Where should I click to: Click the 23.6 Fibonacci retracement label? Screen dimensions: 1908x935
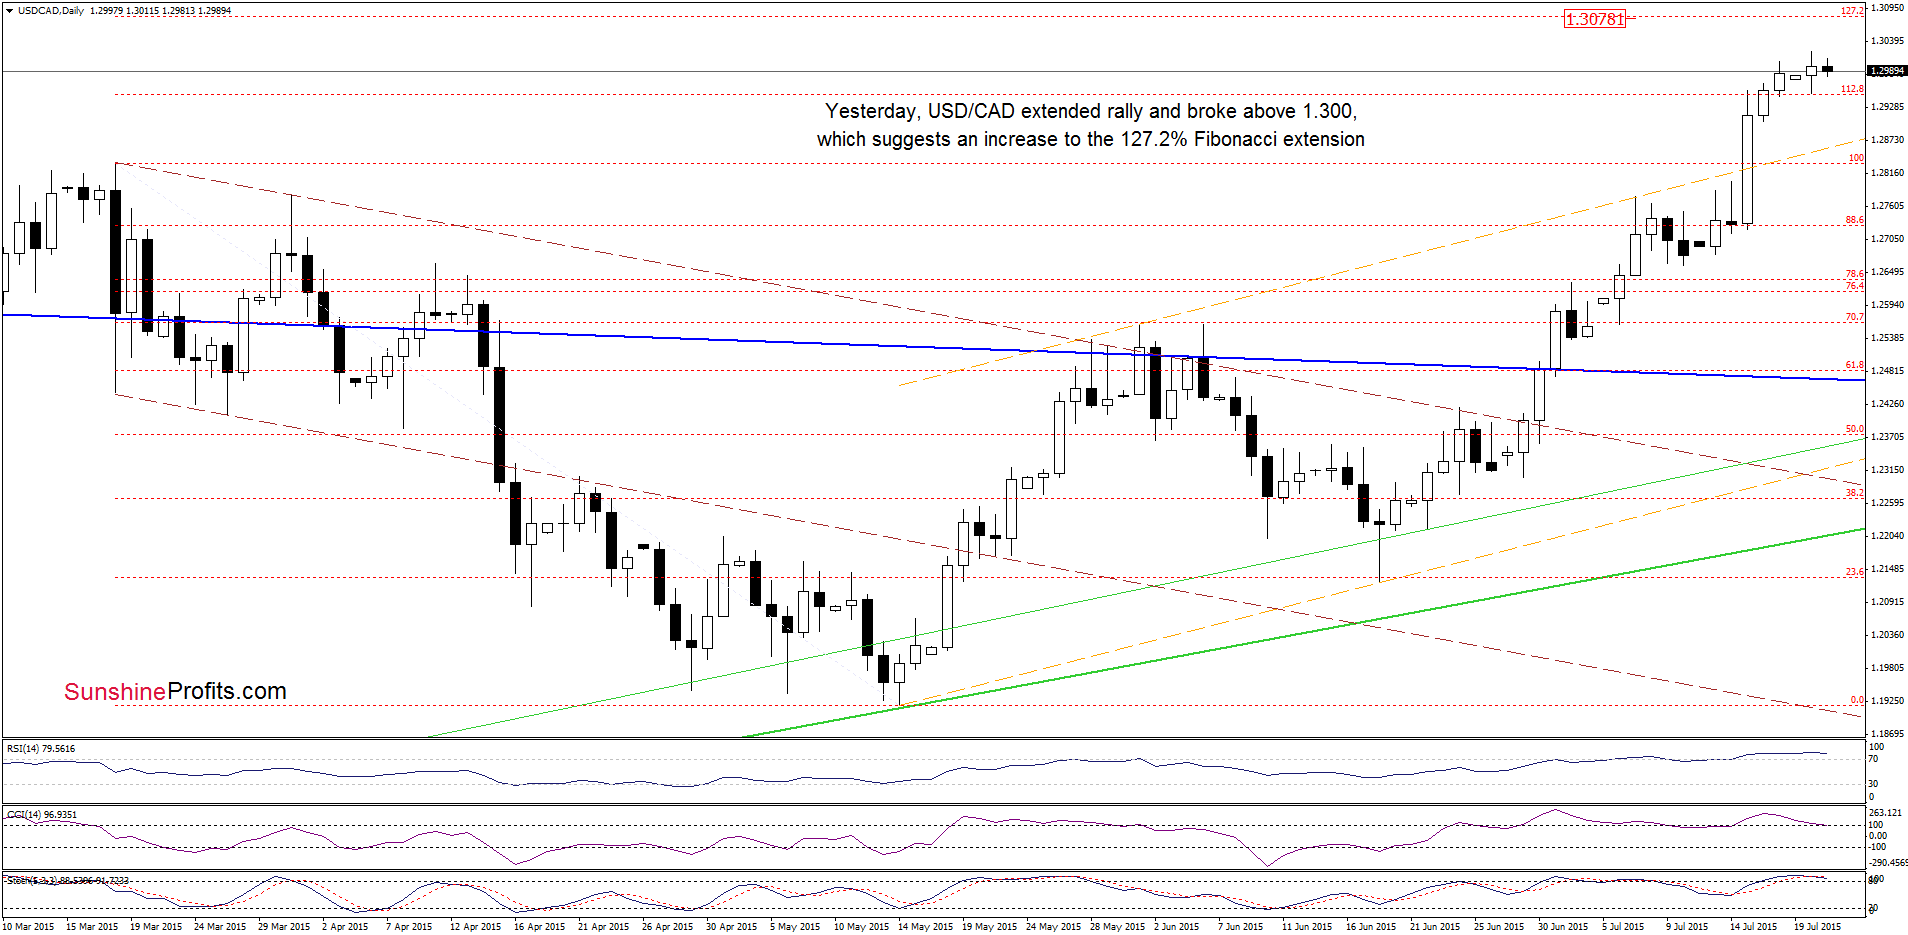[1854, 572]
